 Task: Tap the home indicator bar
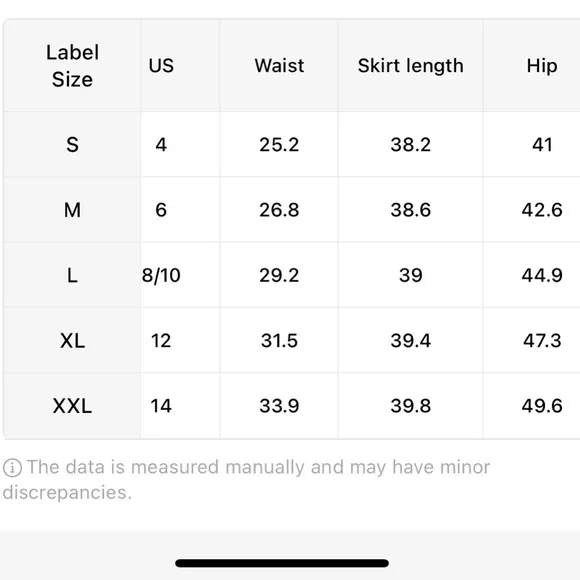point(282,563)
